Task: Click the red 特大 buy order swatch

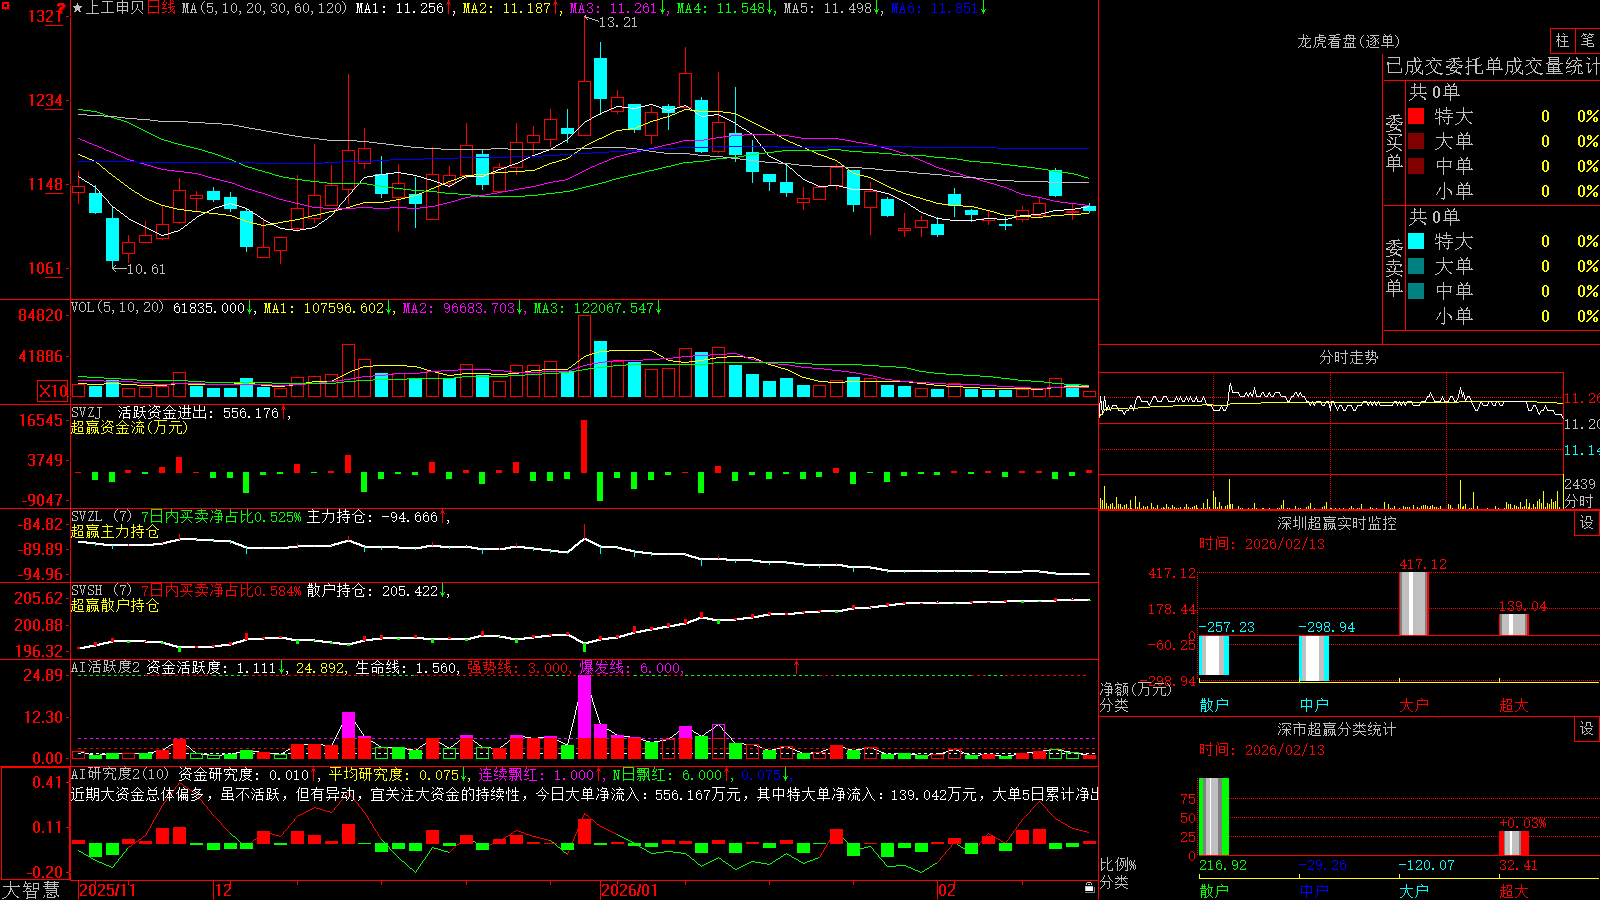Action: tap(1416, 116)
